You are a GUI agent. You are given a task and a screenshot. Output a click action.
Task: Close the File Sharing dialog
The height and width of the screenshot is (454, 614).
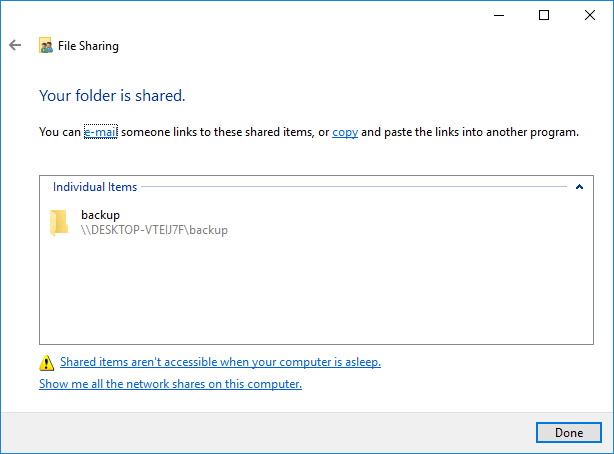click(590, 15)
